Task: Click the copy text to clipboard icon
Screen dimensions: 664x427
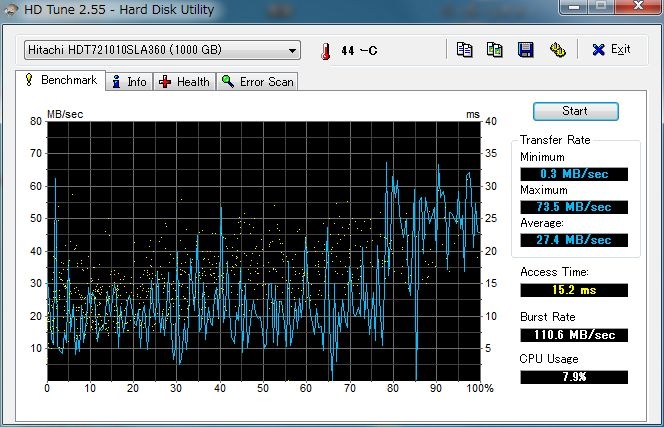Action: coord(464,49)
